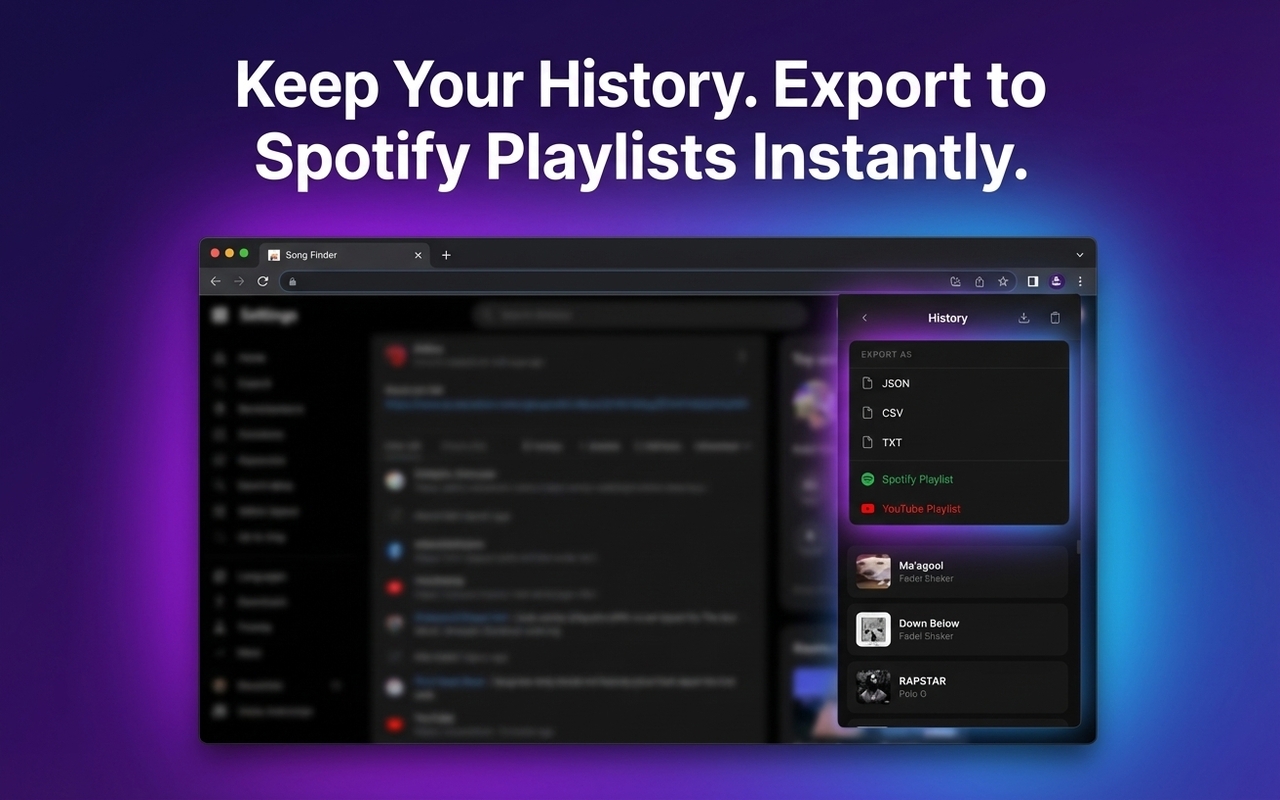Screen dimensions: 1280x800
Task: Open the export download icon in History
Action: pos(1024,318)
